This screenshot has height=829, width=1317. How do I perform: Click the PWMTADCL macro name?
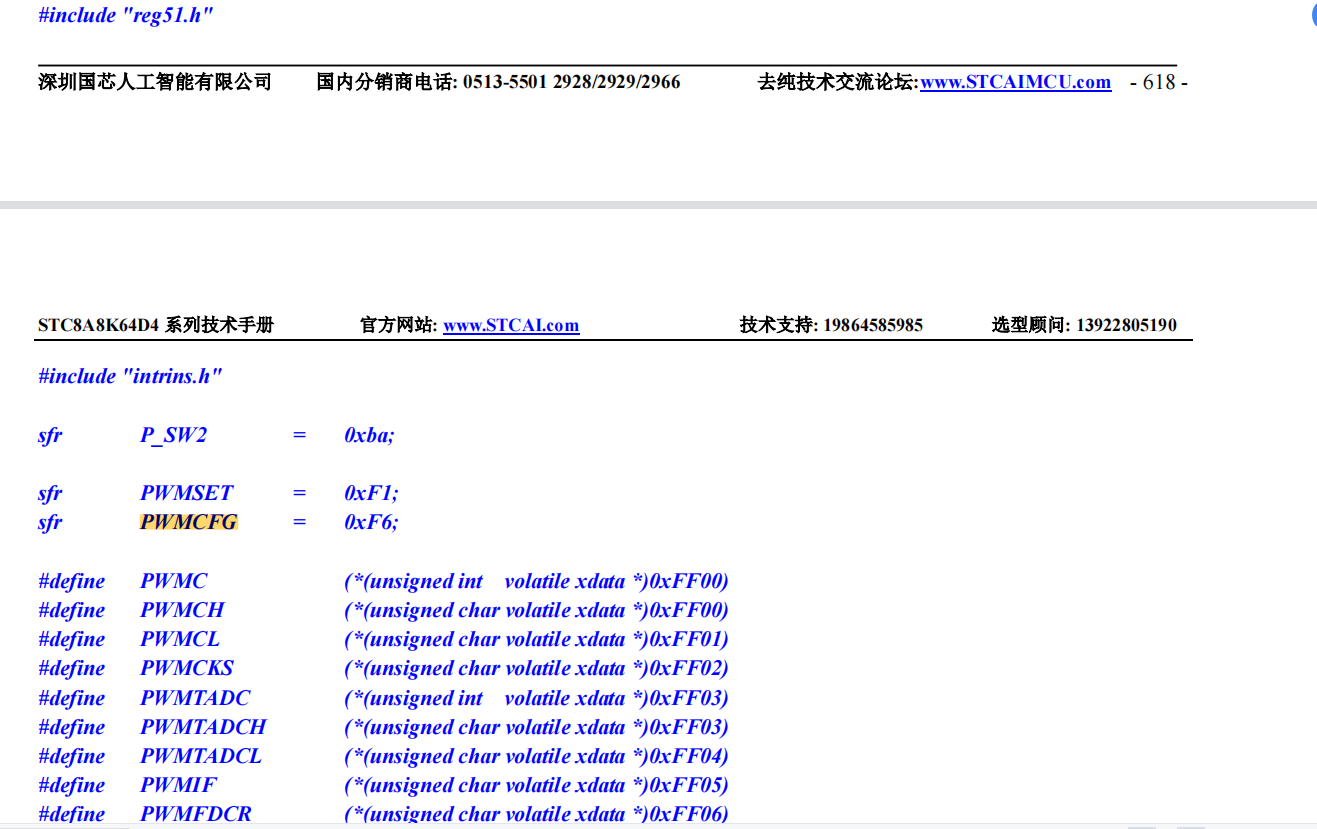coord(201,756)
